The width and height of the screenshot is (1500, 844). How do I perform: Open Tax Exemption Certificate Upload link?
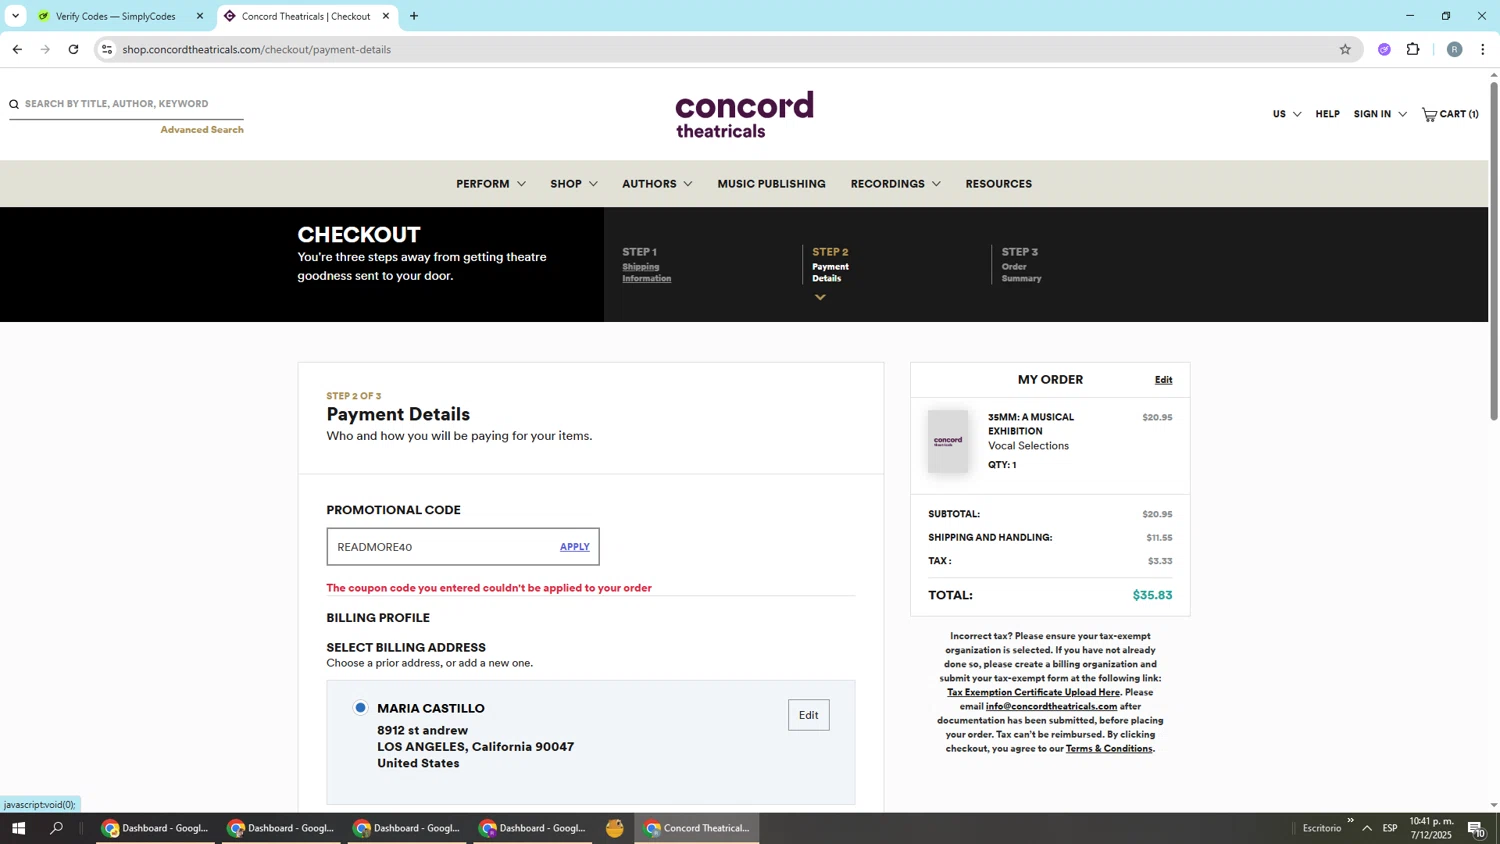[x=1033, y=692]
